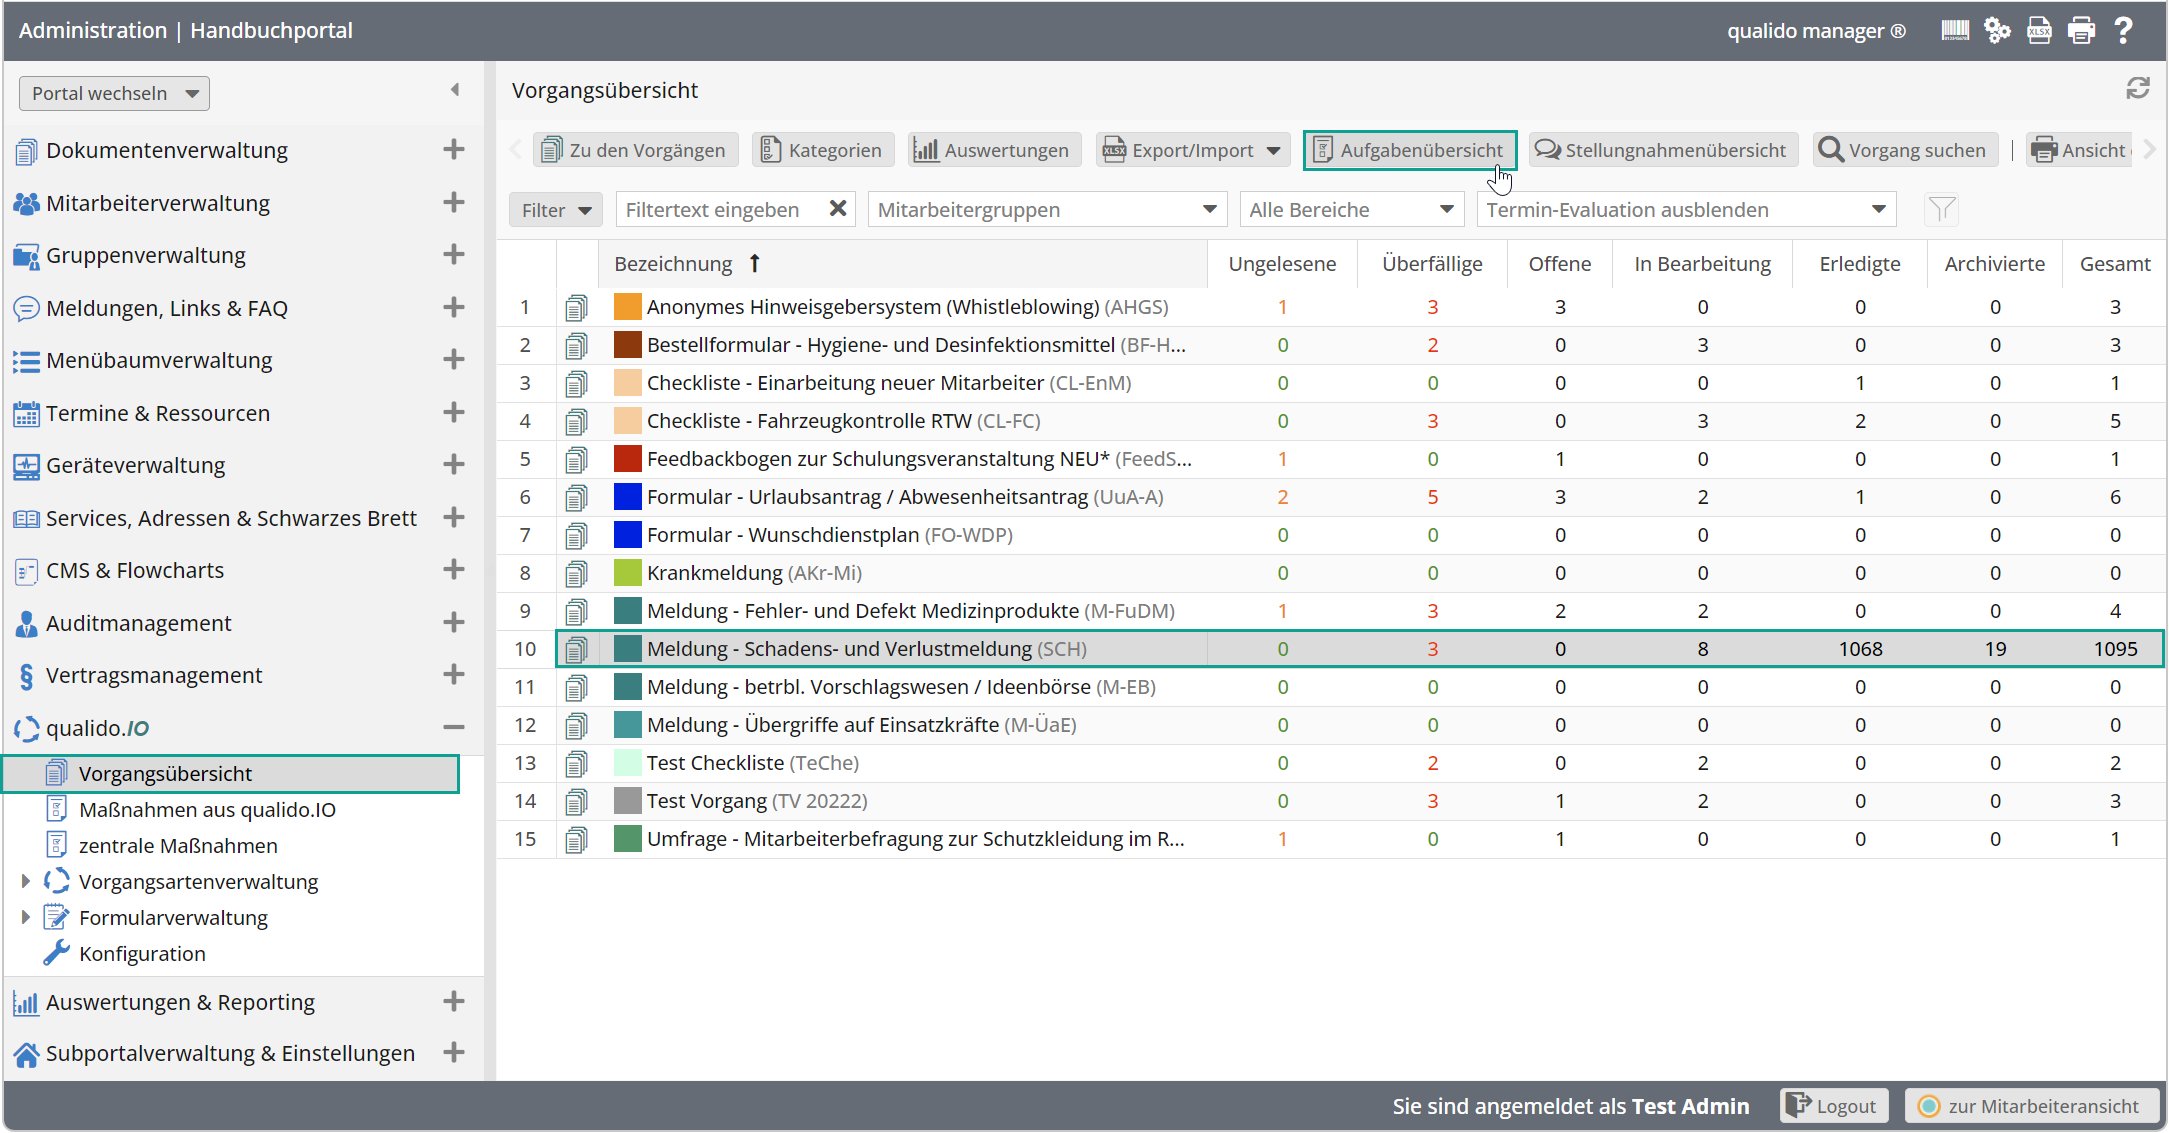Click Filtertext eingeben input field

pyautogui.click(x=722, y=210)
